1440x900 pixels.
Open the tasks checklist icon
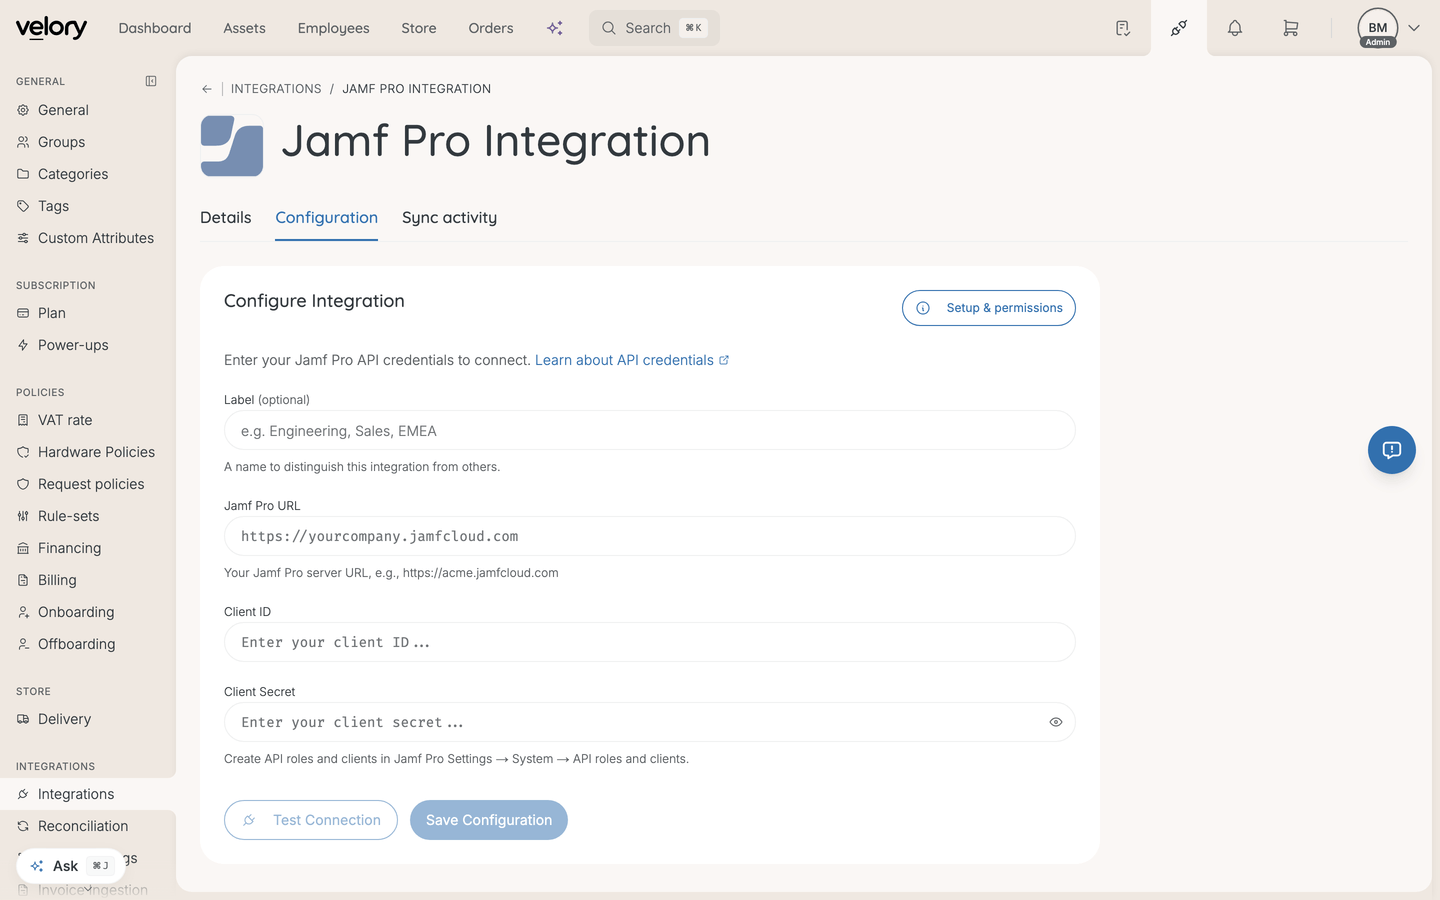[x=1123, y=28]
